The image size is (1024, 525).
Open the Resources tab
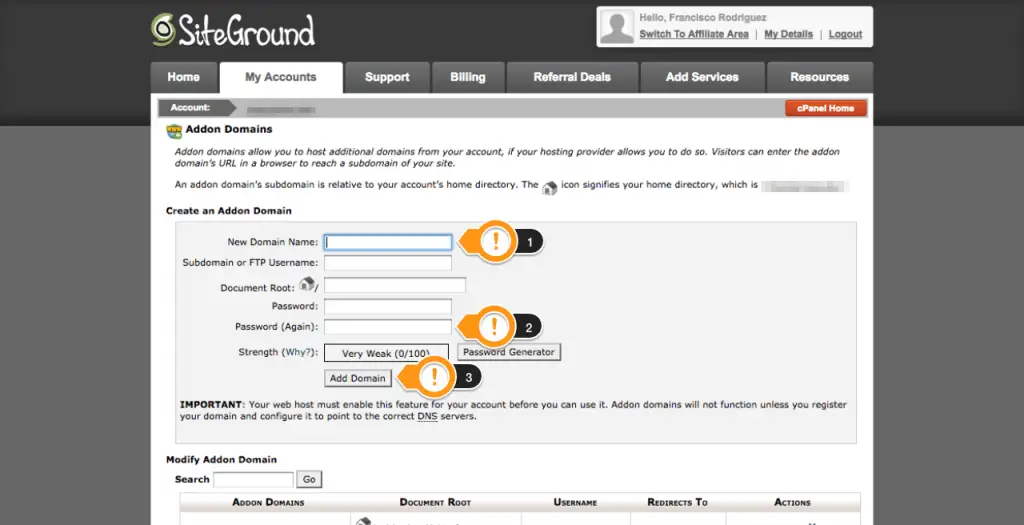click(820, 77)
